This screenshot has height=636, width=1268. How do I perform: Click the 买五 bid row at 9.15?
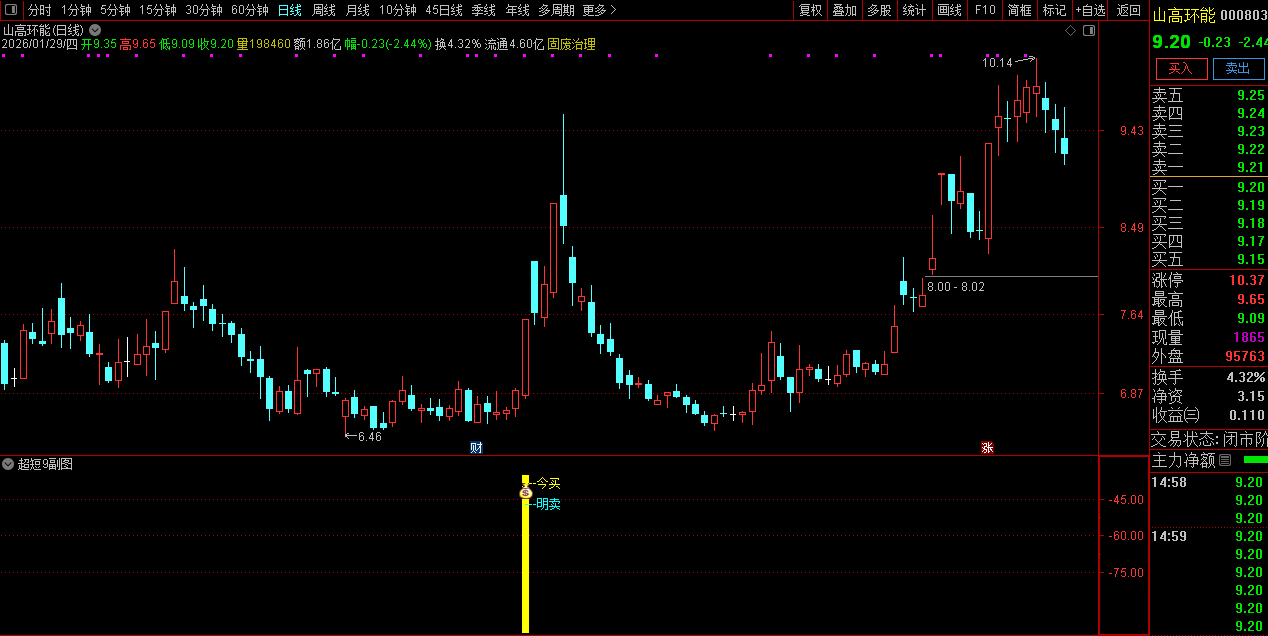[x=1209, y=259]
